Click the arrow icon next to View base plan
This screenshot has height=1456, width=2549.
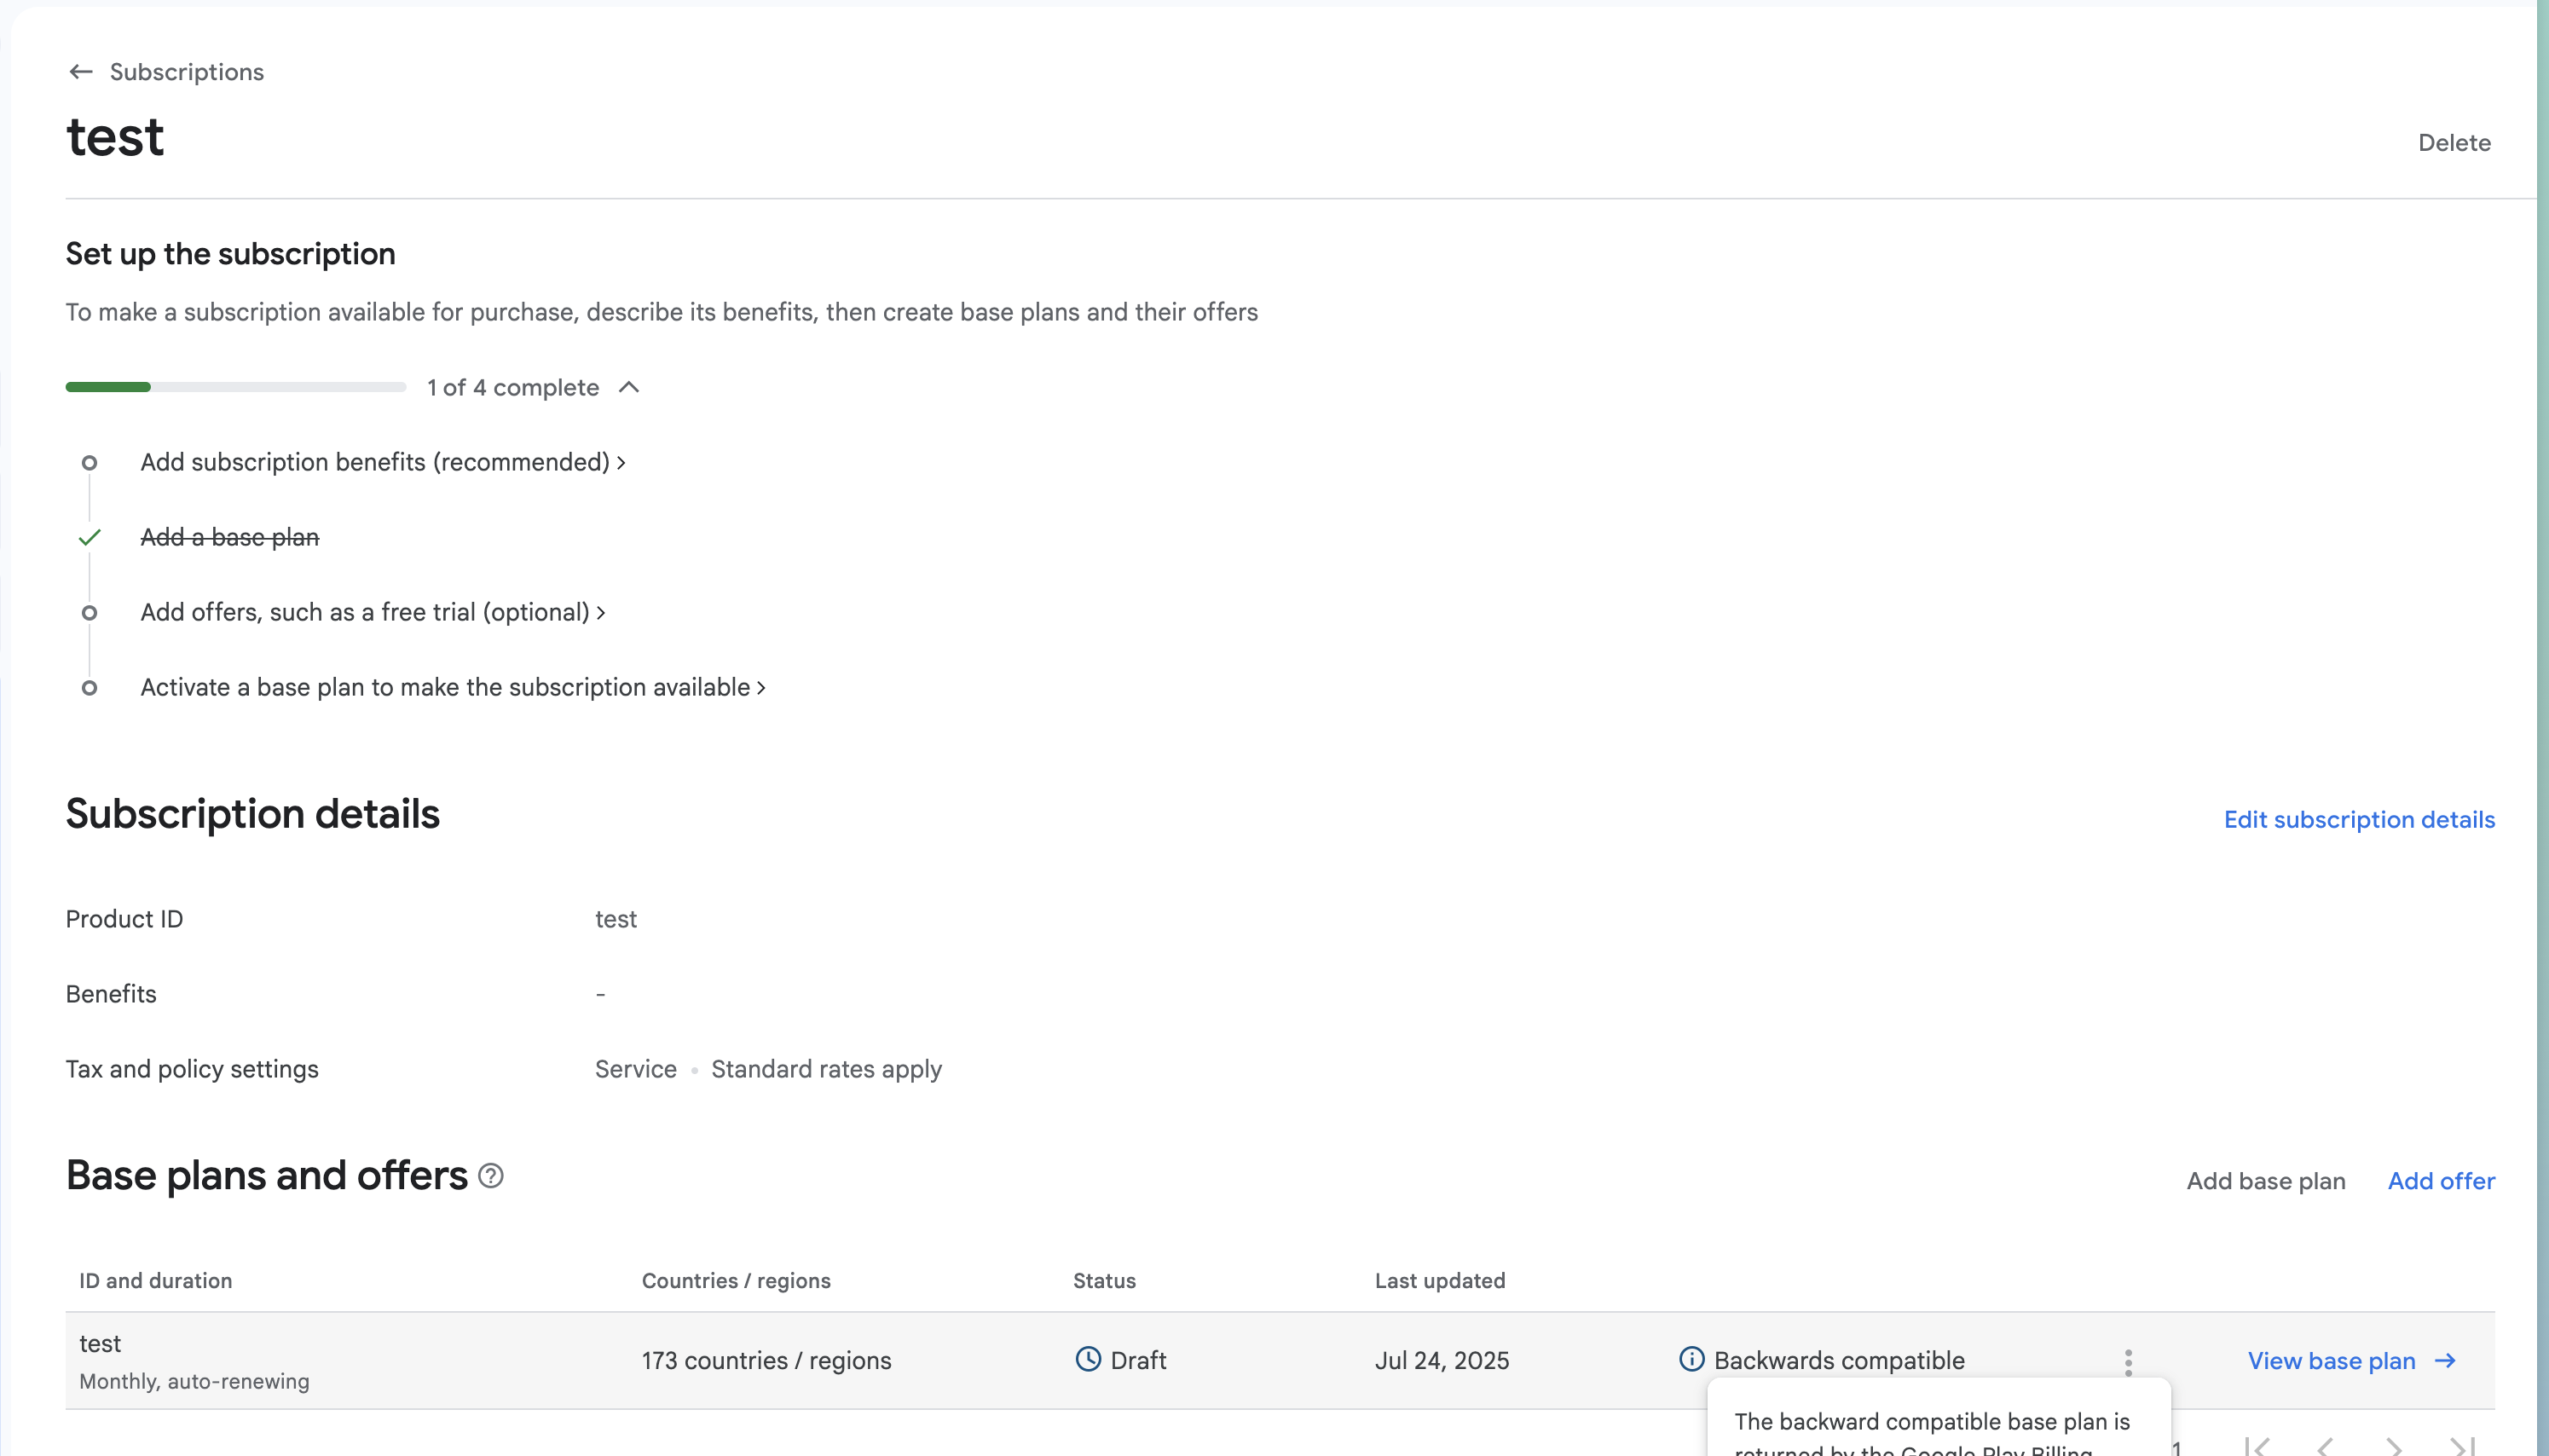click(x=2445, y=1361)
